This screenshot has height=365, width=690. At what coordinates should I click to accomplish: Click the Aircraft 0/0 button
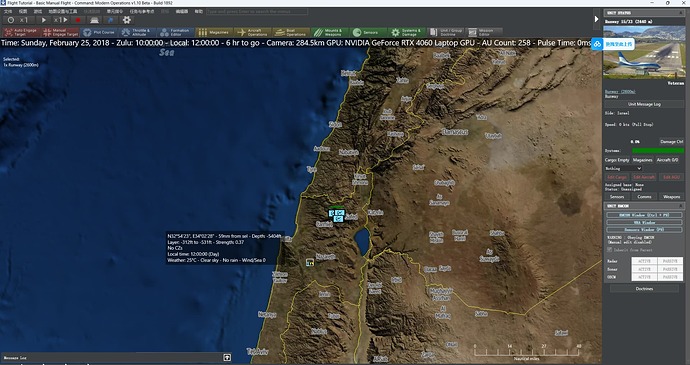667,160
